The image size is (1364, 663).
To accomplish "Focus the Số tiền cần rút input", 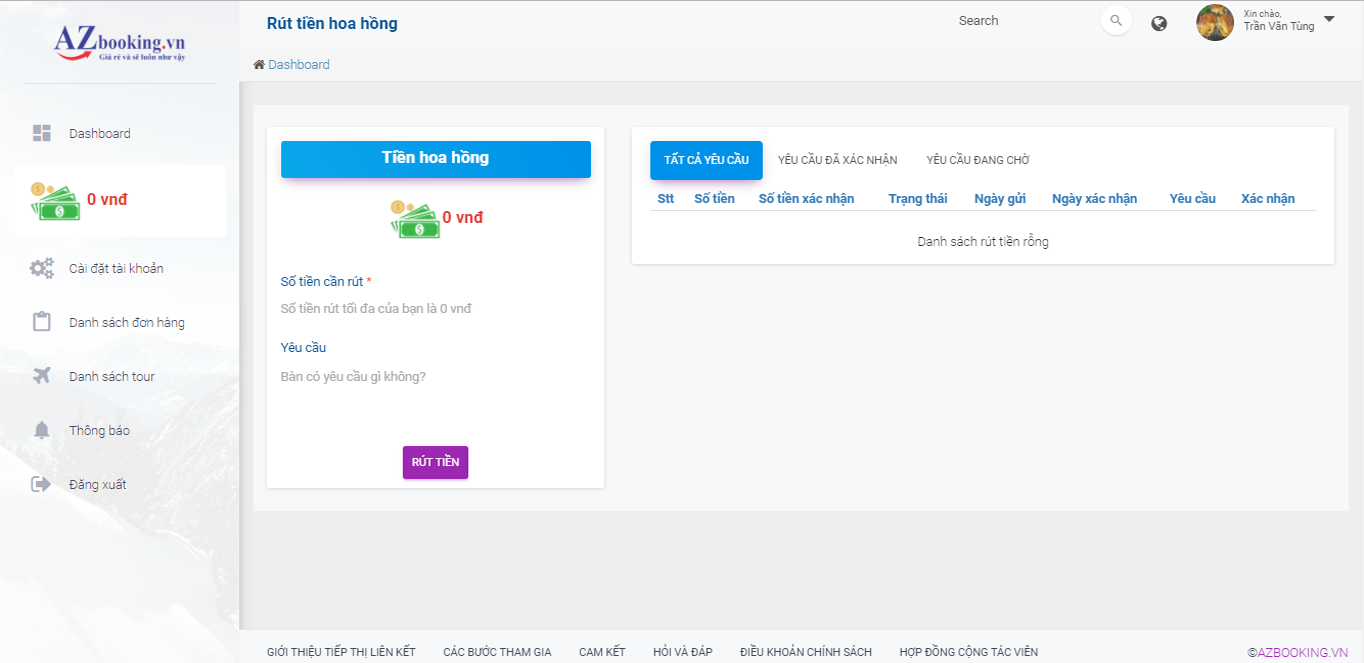I will coord(435,309).
